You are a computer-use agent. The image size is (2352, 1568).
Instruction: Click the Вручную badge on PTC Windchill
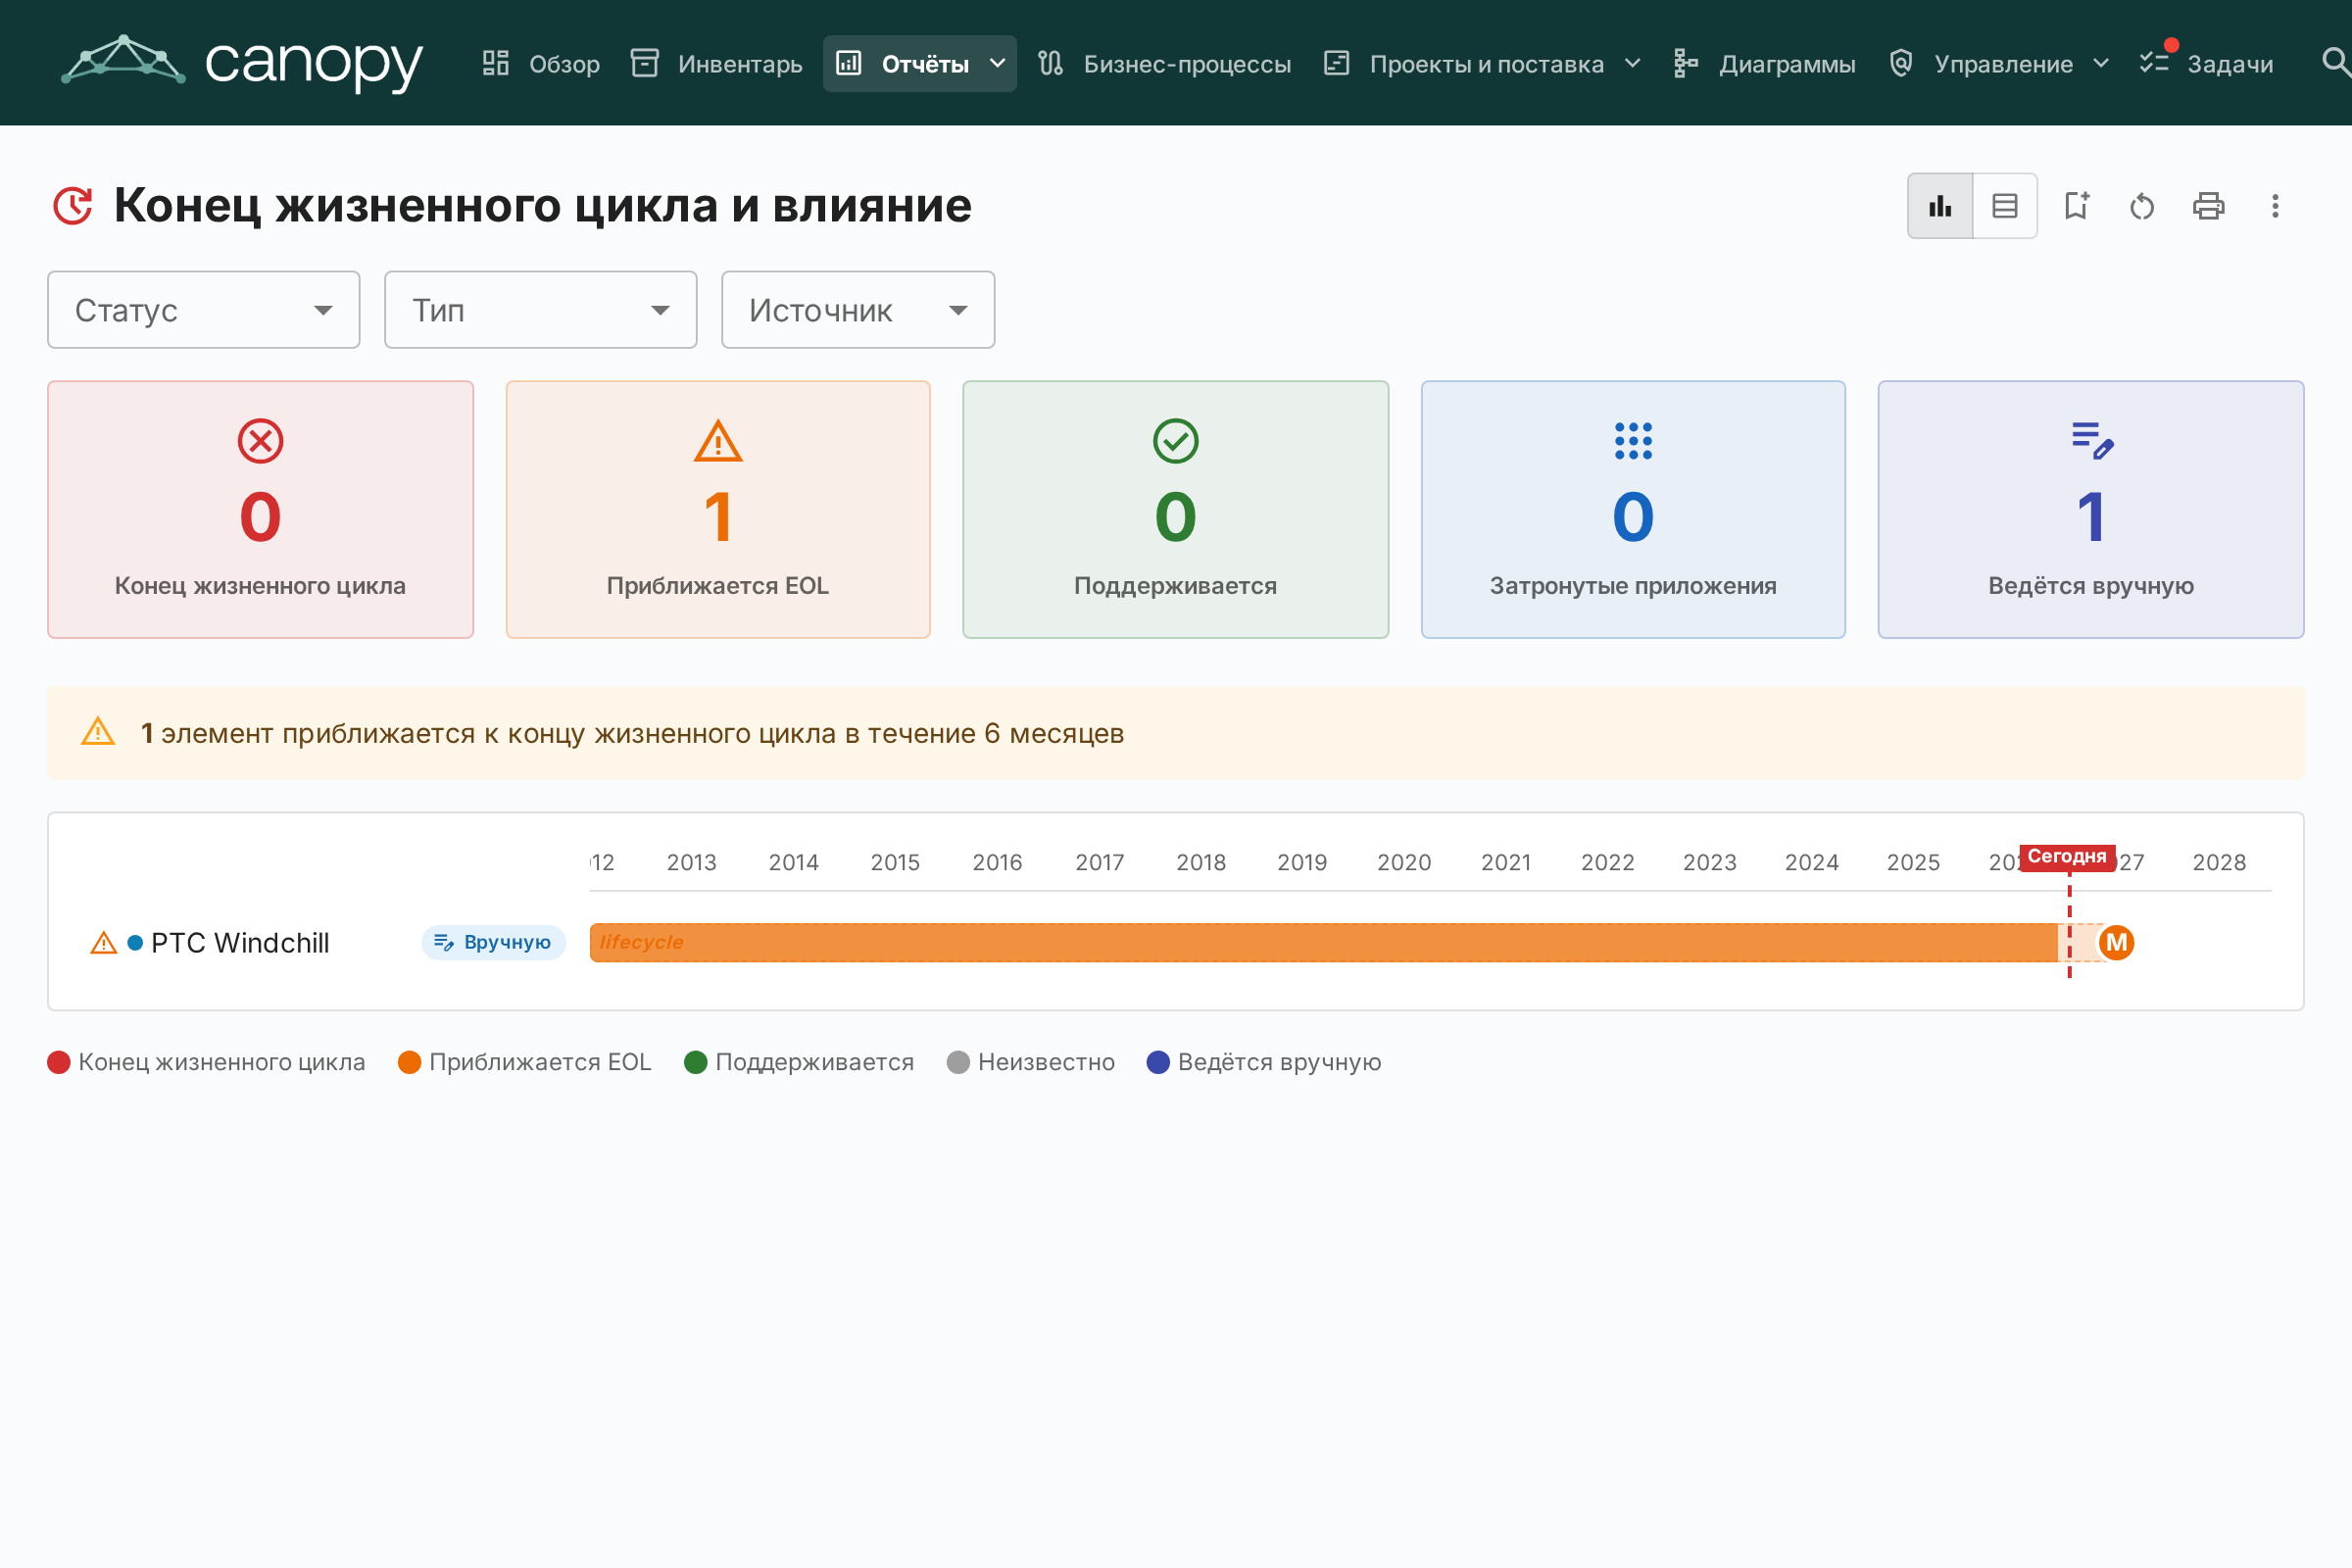493,942
